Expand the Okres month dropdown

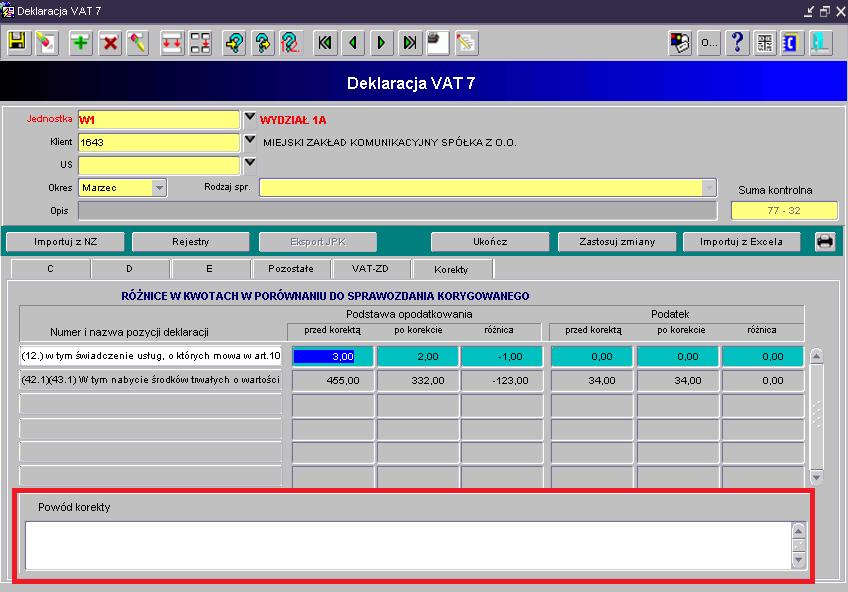tap(159, 188)
